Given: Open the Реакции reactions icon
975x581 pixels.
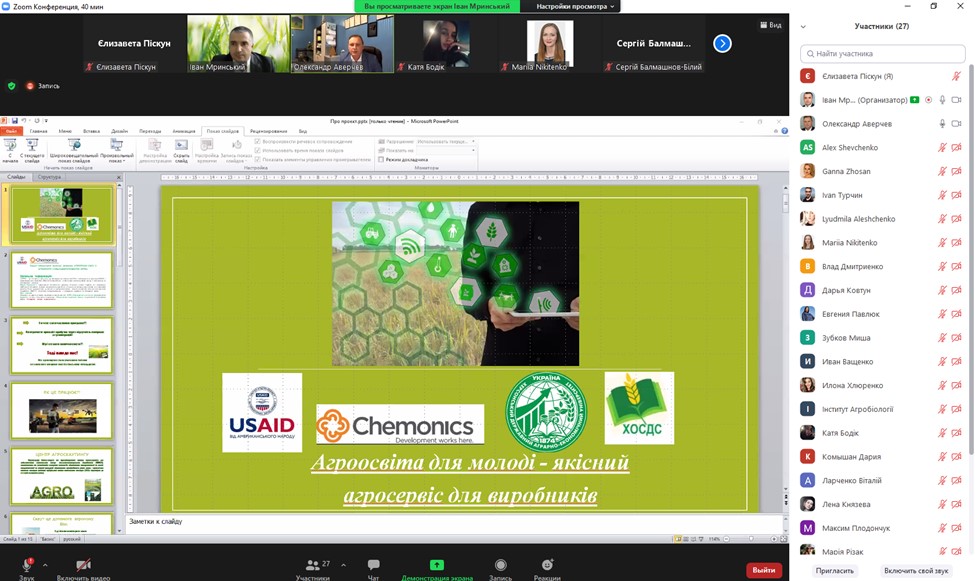Looking at the screenshot, I should tap(547, 565).
